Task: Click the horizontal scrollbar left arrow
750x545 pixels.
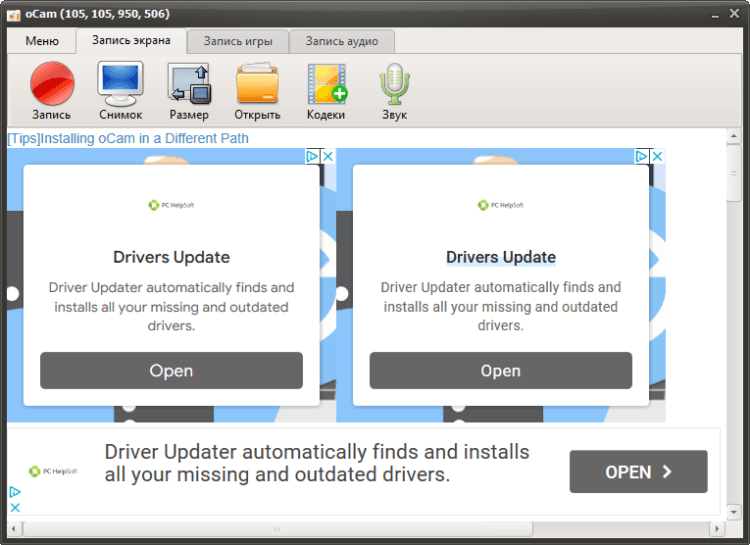Action: tap(14, 529)
